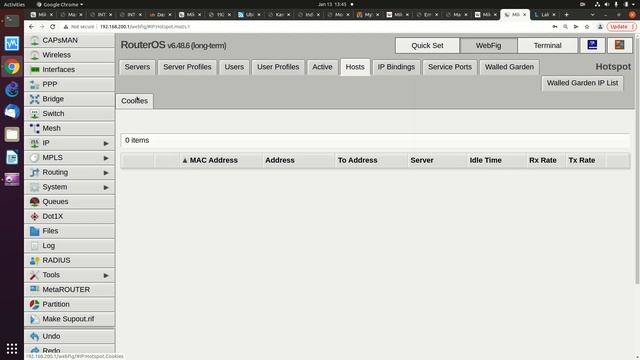Open the IP Bindings tab
This screenshot has height=360, width=640.
pos(396,67)
